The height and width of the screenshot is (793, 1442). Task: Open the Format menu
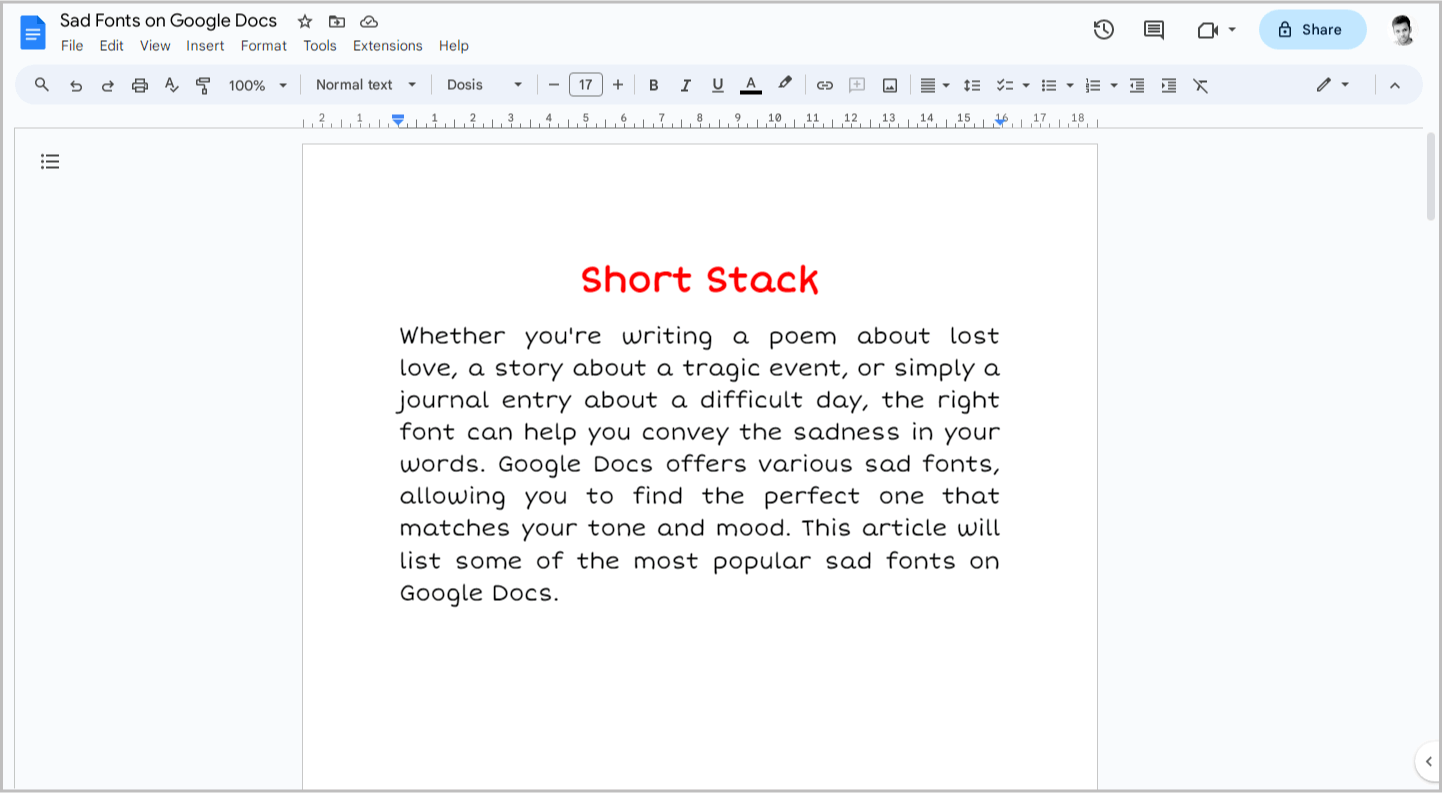pyautogui.click(x=264, y=46)
